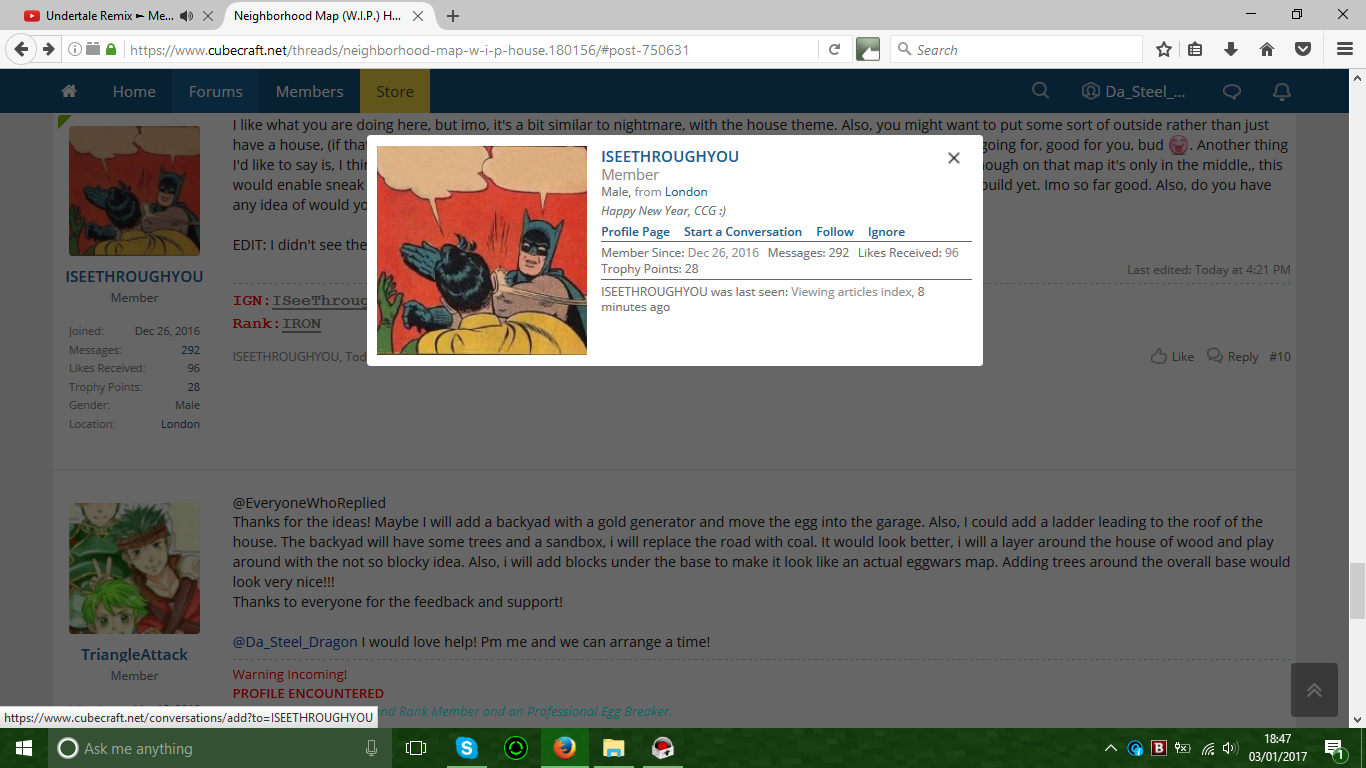Go to forum home via house icon

tap(69, 91)
